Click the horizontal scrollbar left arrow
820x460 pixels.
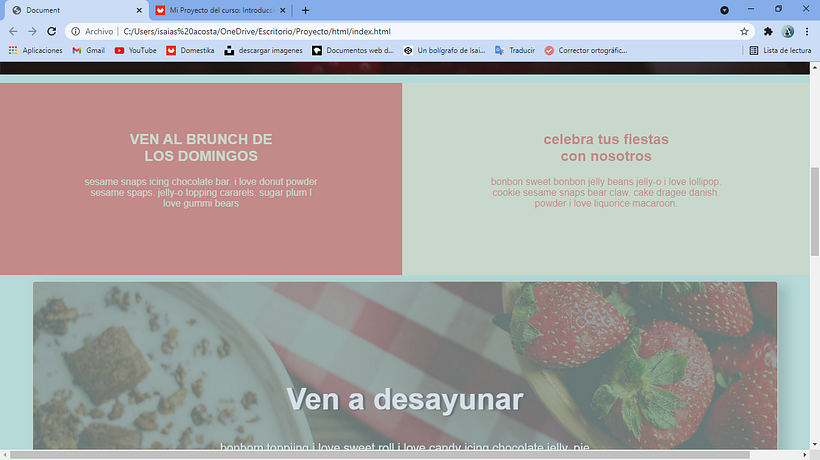[4, 455]
